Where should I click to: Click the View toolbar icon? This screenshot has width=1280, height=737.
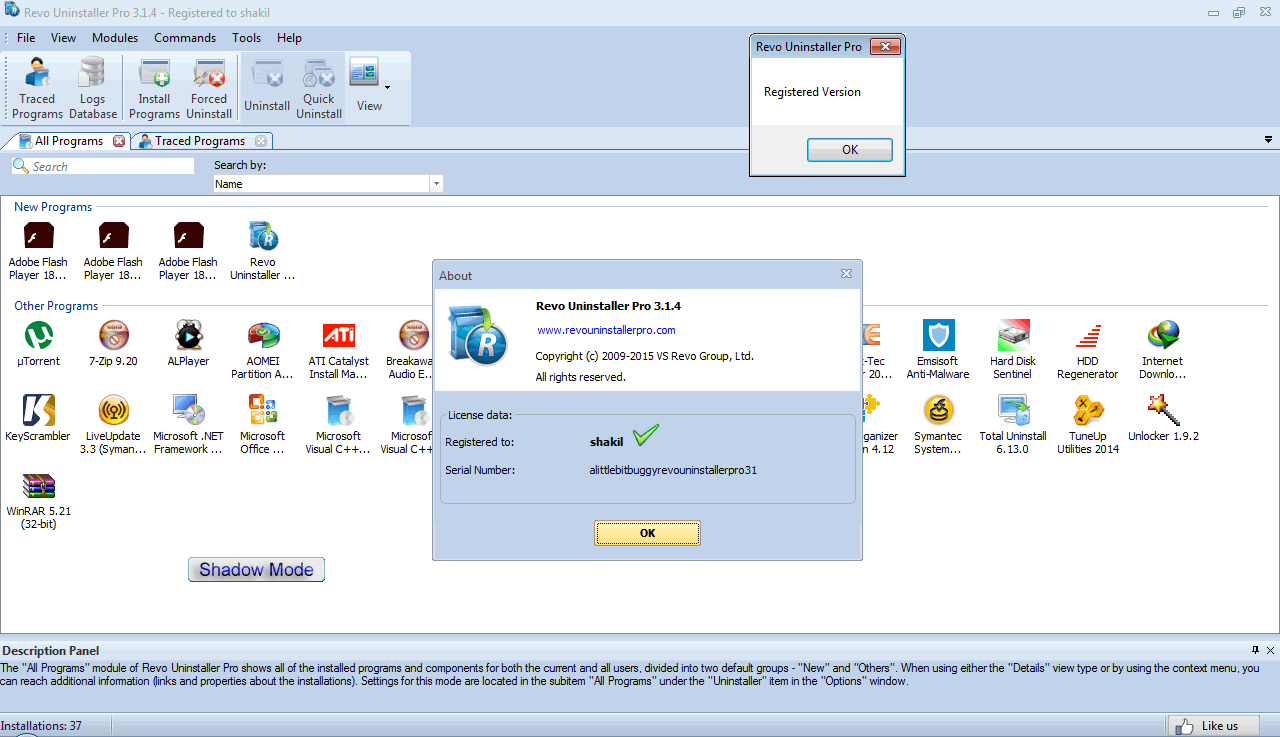(364, 73)
